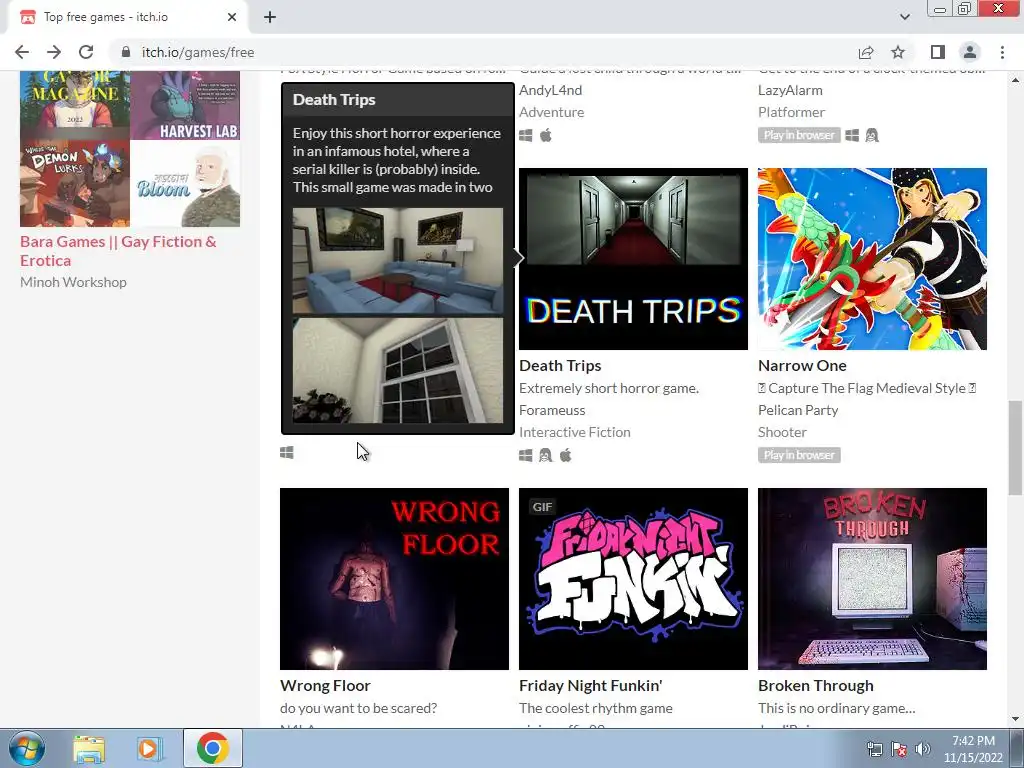Open Windows Explorer from taskbar
Viewport: 1024px width, 768px height.
point(89,748)
